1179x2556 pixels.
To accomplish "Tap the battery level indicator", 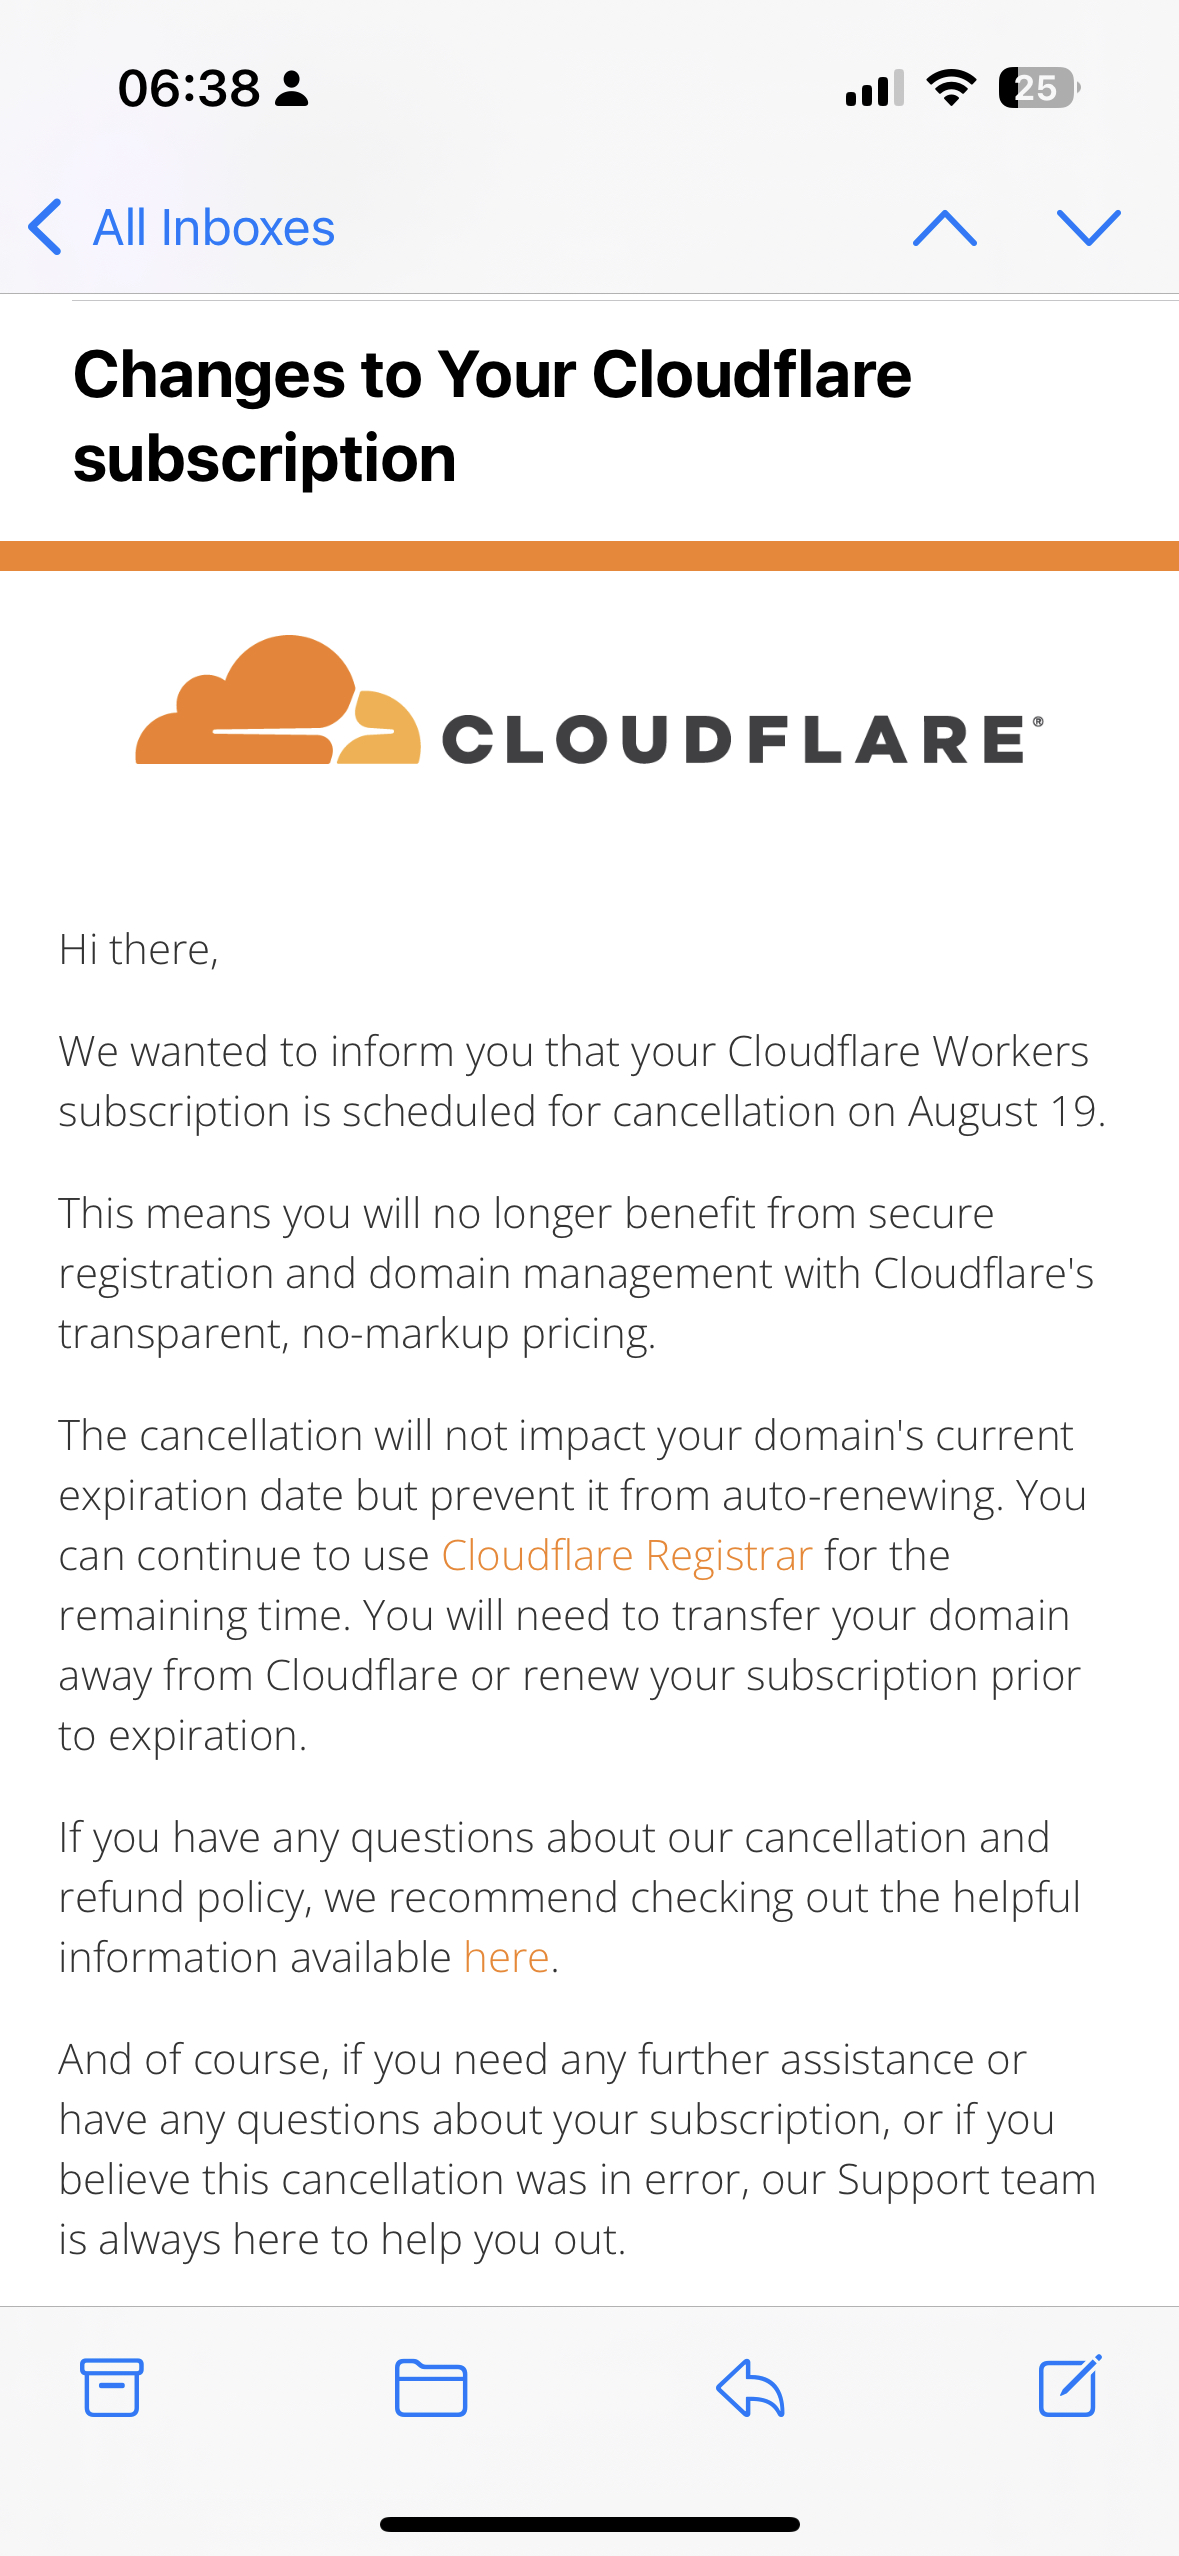I will click(x=1038, y=88).
